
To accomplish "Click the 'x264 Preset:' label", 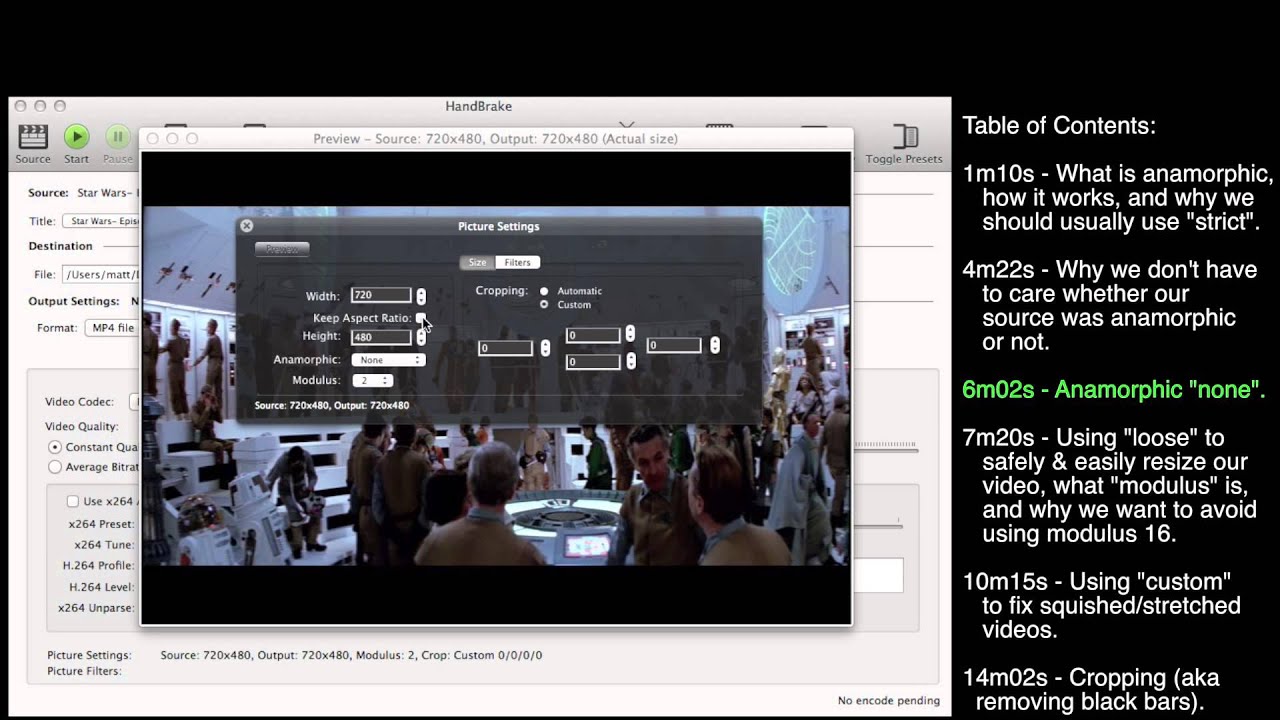I will [x=101, y=524].
